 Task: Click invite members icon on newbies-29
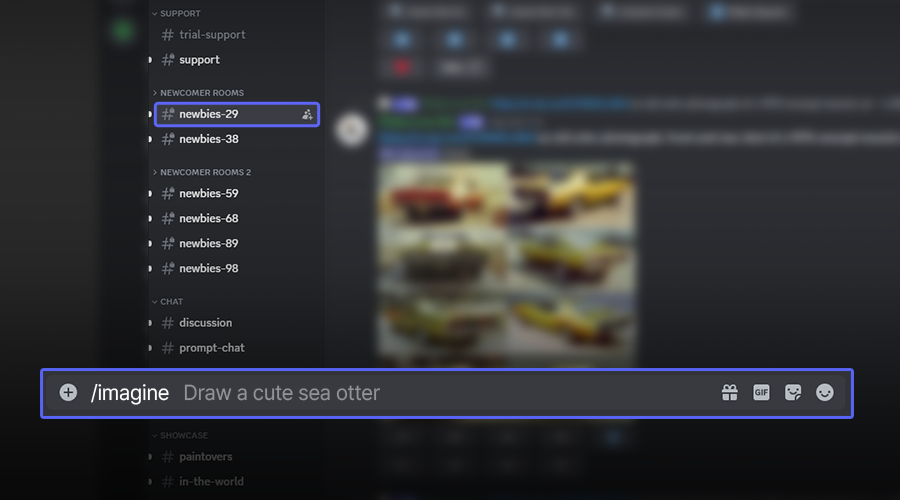pos(308,114)
